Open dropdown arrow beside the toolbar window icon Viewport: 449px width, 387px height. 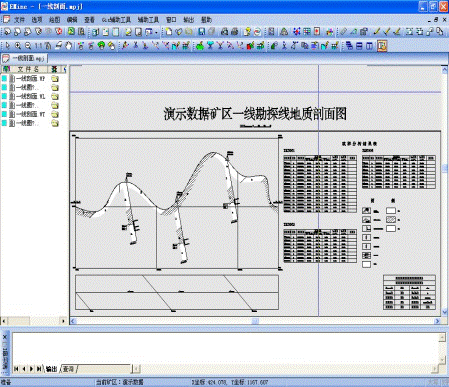click(156, 32)
